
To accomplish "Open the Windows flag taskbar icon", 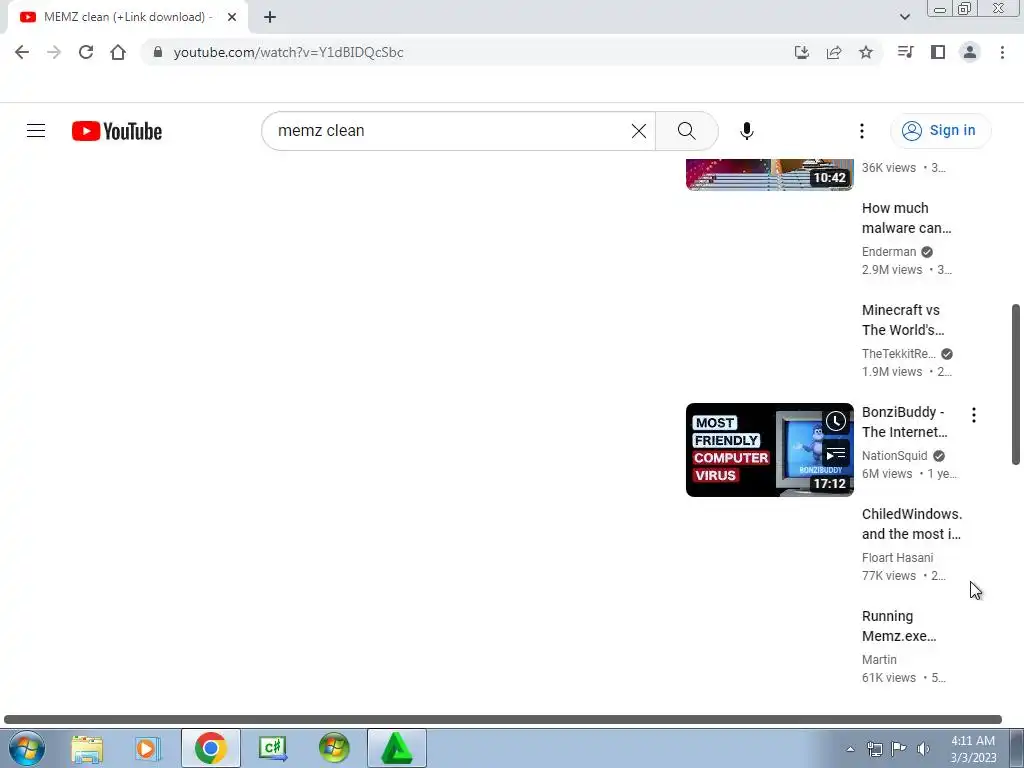I will (334, 748).
